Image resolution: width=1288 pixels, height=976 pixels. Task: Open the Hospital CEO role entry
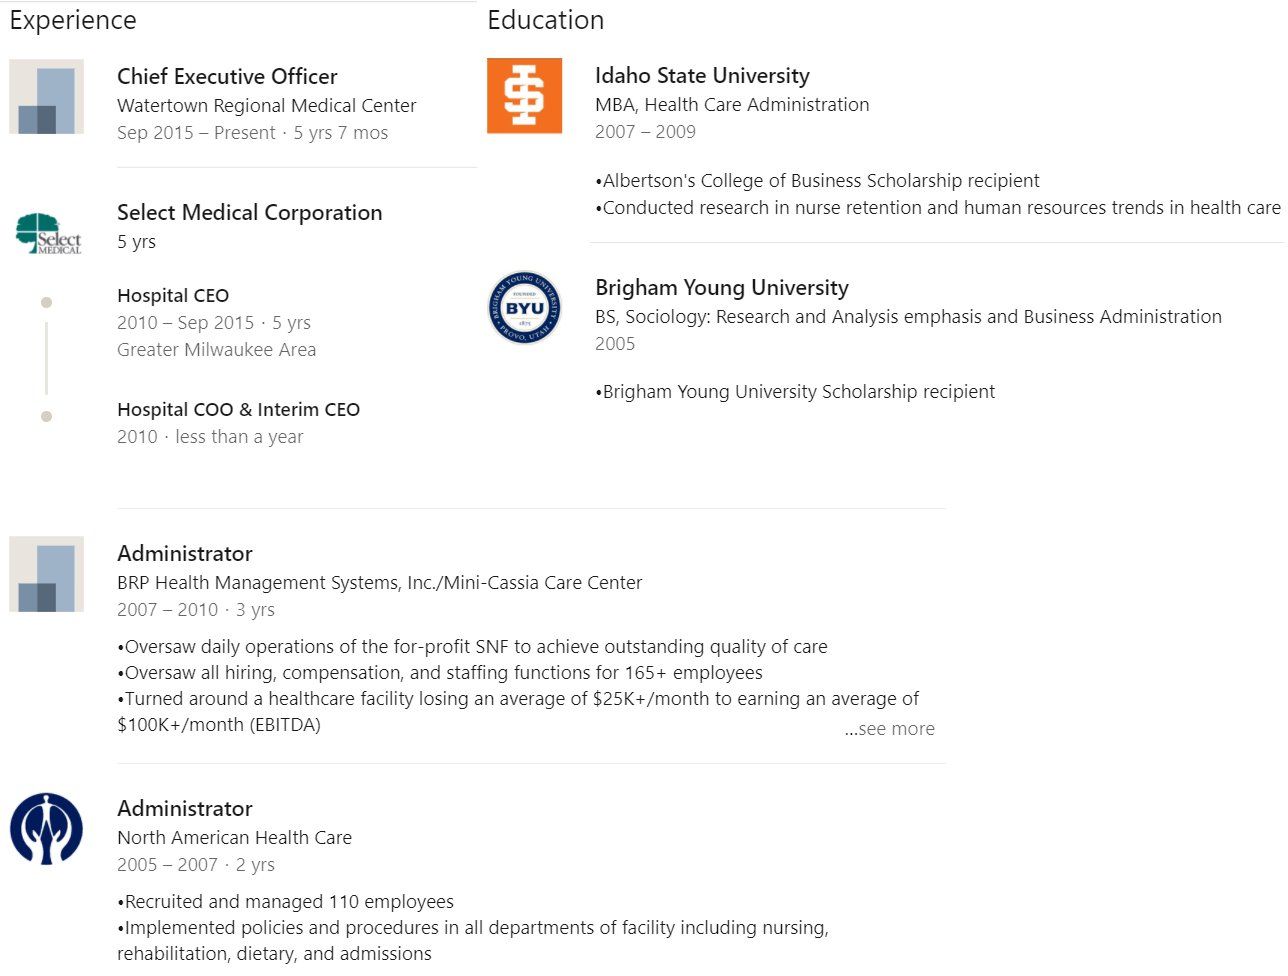point(173,295)
